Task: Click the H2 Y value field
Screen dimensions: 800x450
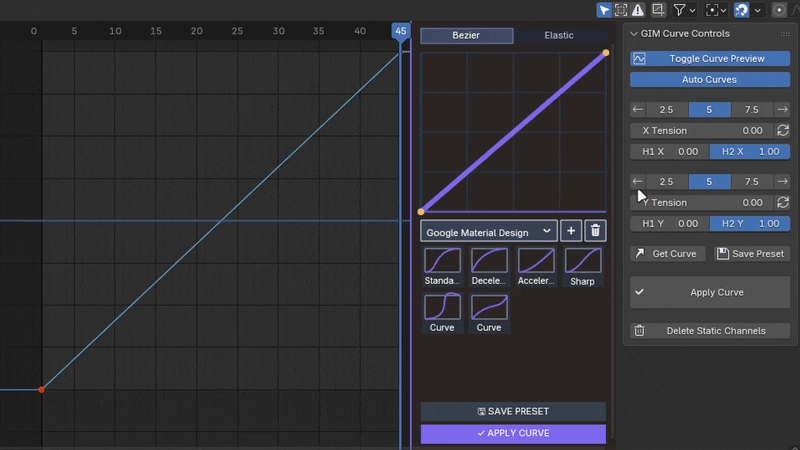Action: tap(750, 223)
